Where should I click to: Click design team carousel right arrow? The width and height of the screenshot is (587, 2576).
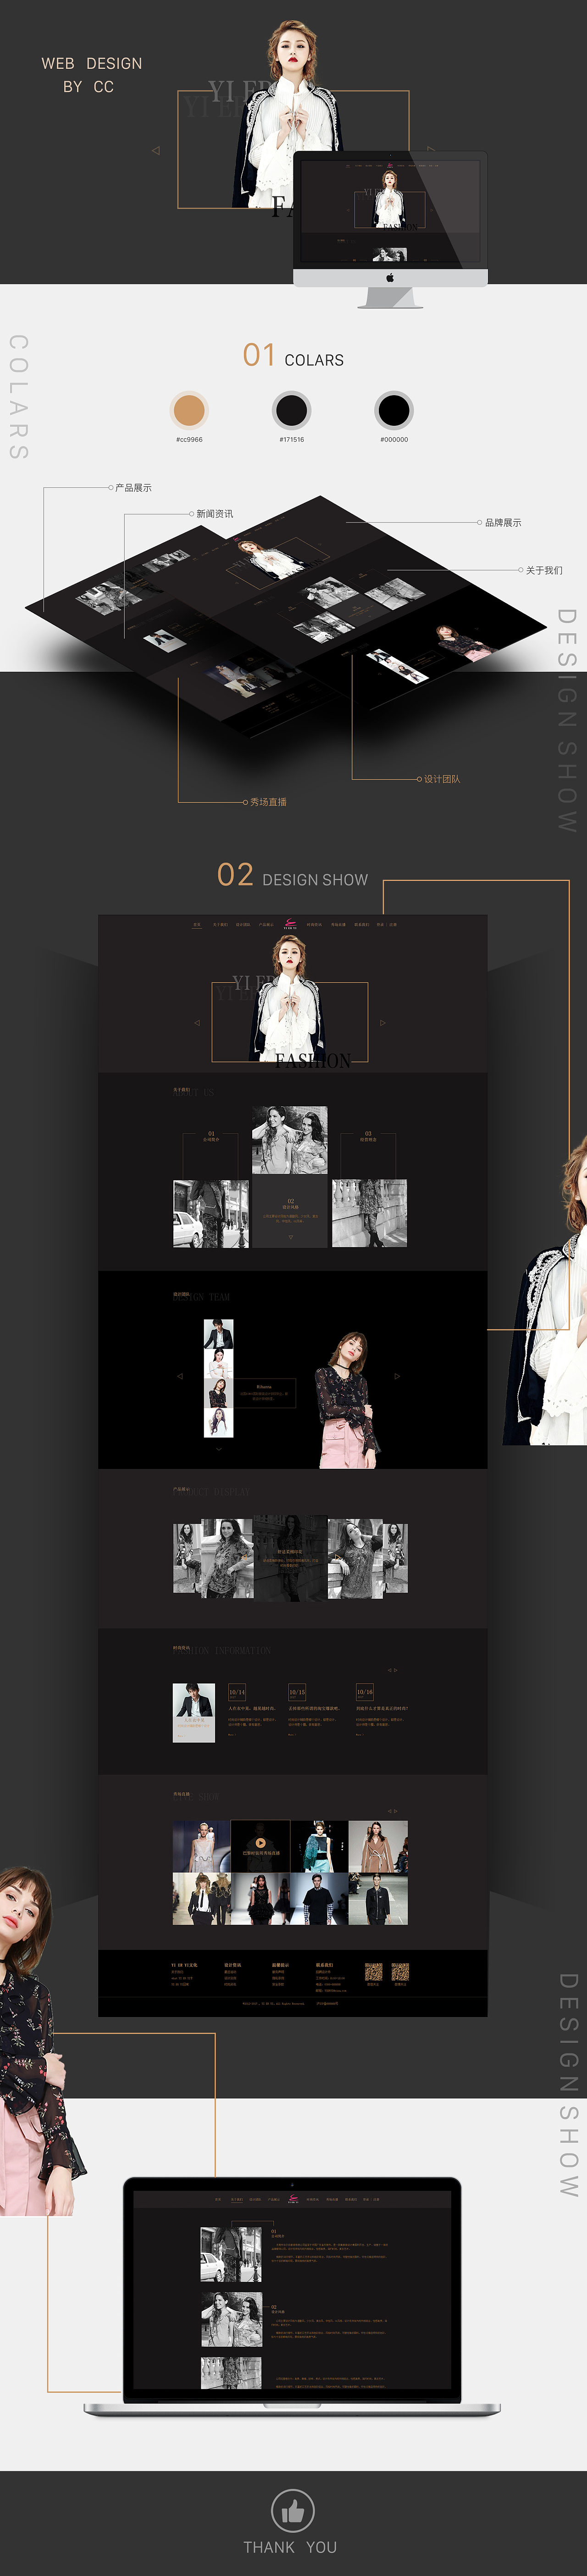[397, 1376]
